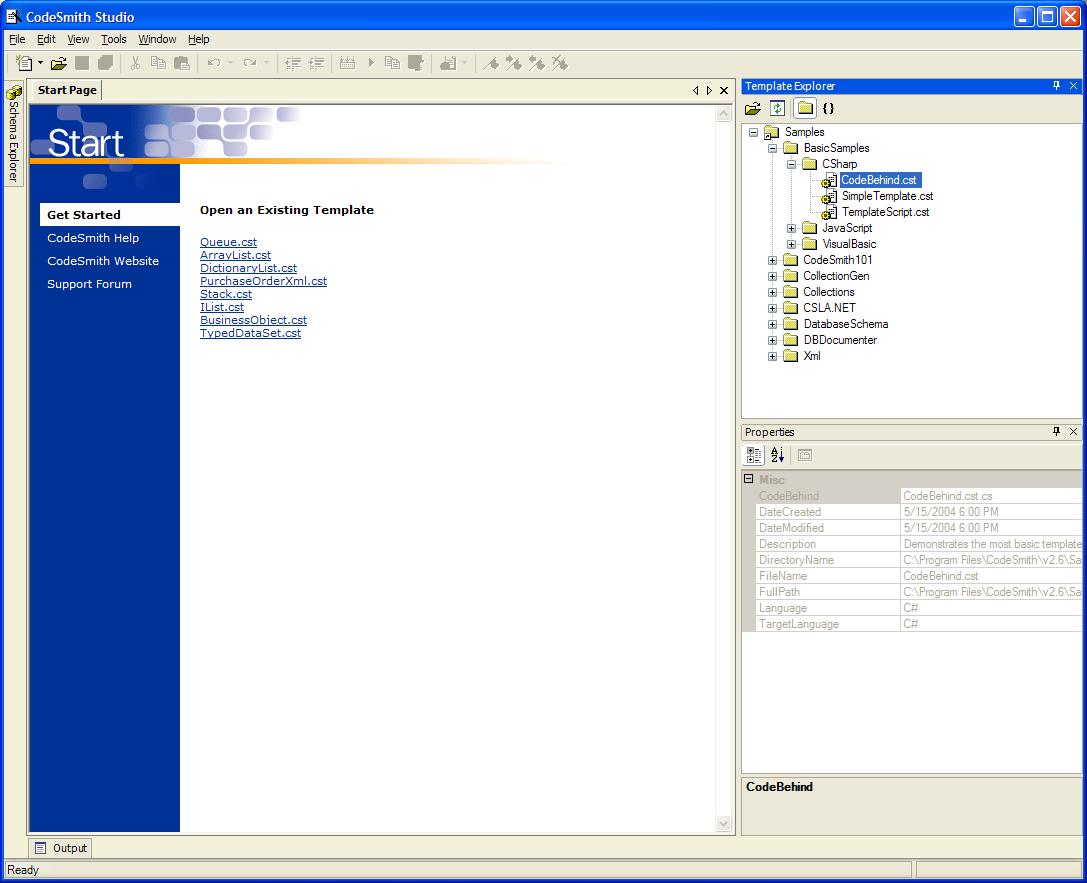Open the Schema Explorer side tab

click(x=13, y=134)
